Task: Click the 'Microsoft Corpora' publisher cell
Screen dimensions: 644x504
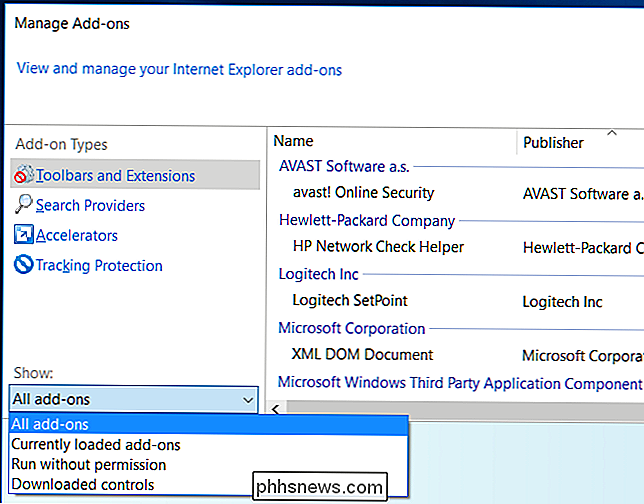Action: 582,356
